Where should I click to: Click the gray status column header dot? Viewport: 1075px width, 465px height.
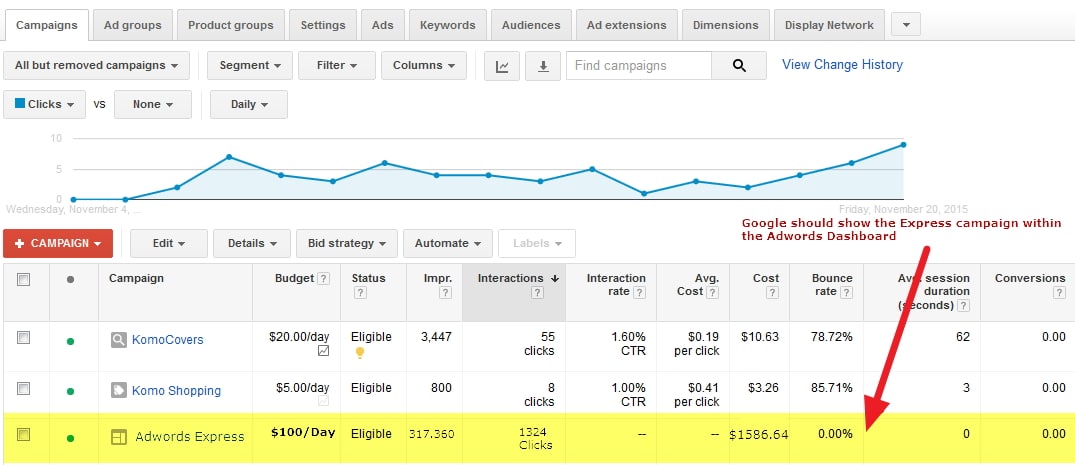tap(70, 280)
